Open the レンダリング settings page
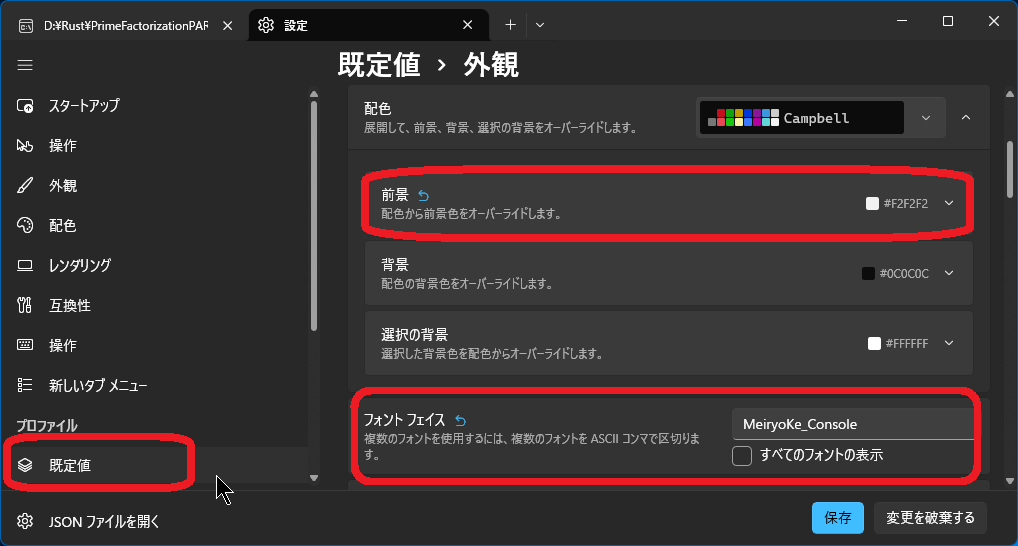Viewport: 1018px width, 546px height. pos(79,266)
